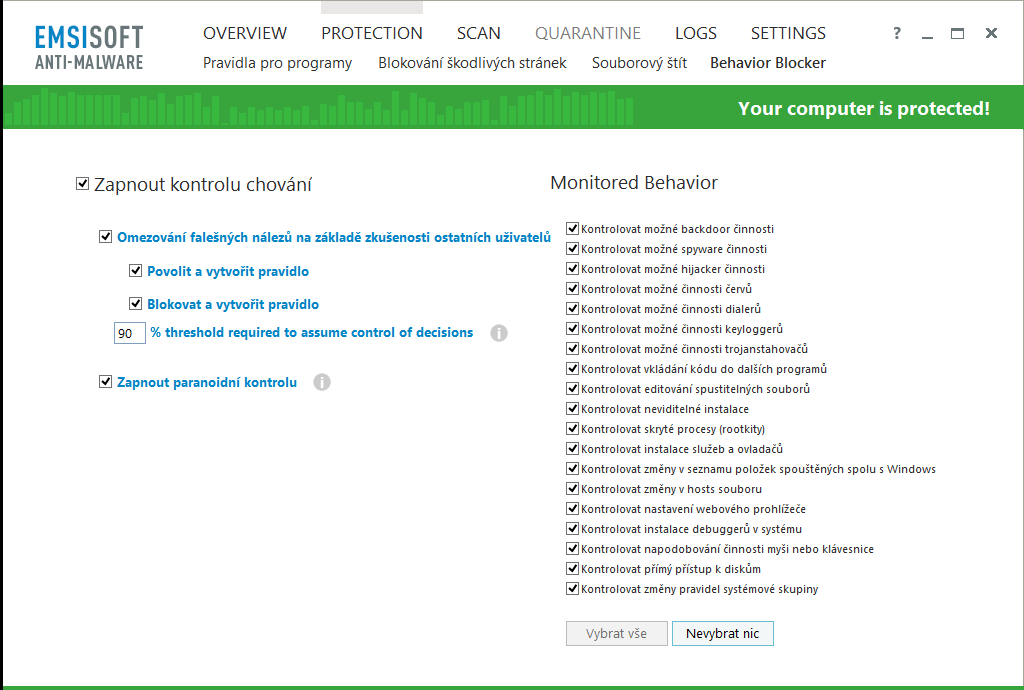
Task: Maximize the Emsisoft window
Action: pos(957,33)
